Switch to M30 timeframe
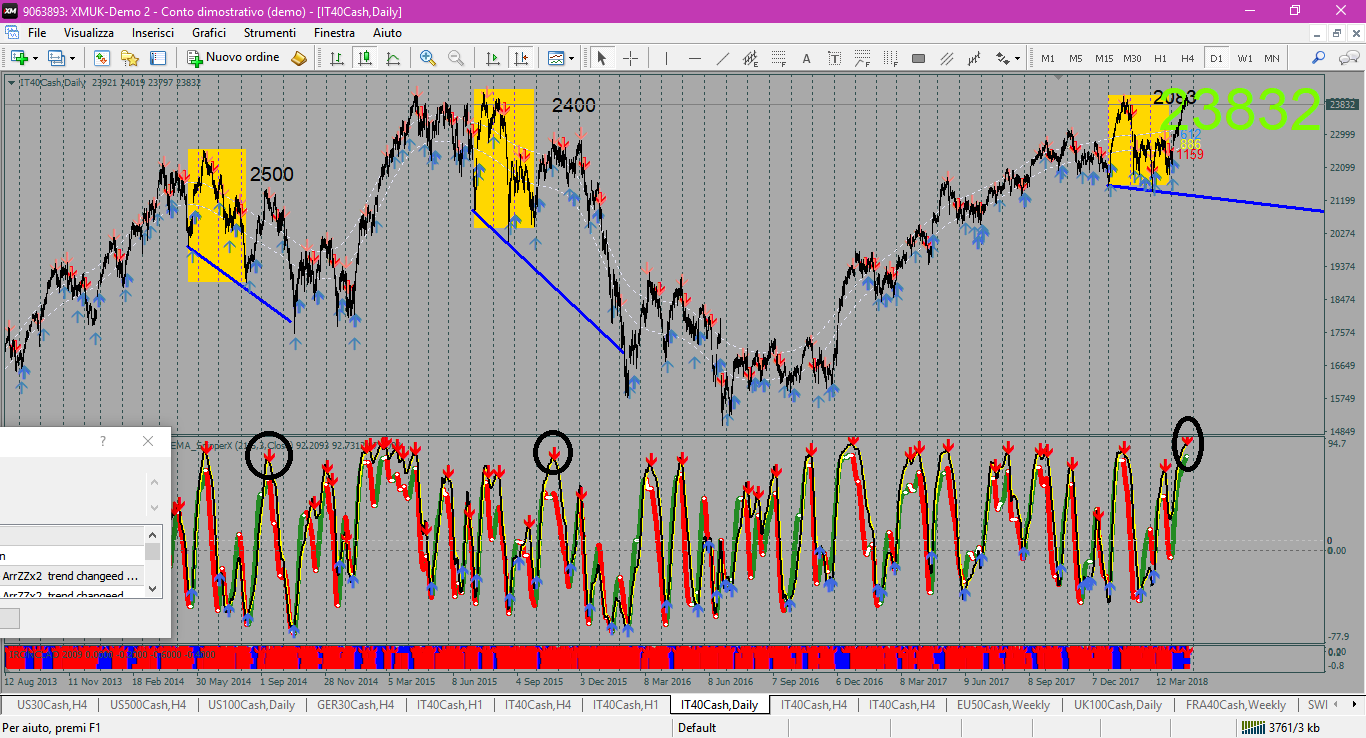This screenshot has width=1366, height=738. 1132,58
